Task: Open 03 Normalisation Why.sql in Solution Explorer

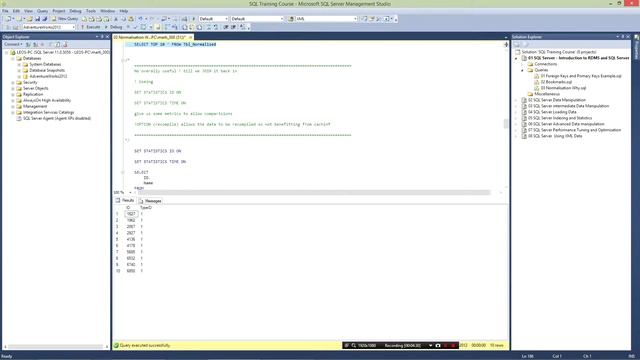Action: tap(563, 88)
